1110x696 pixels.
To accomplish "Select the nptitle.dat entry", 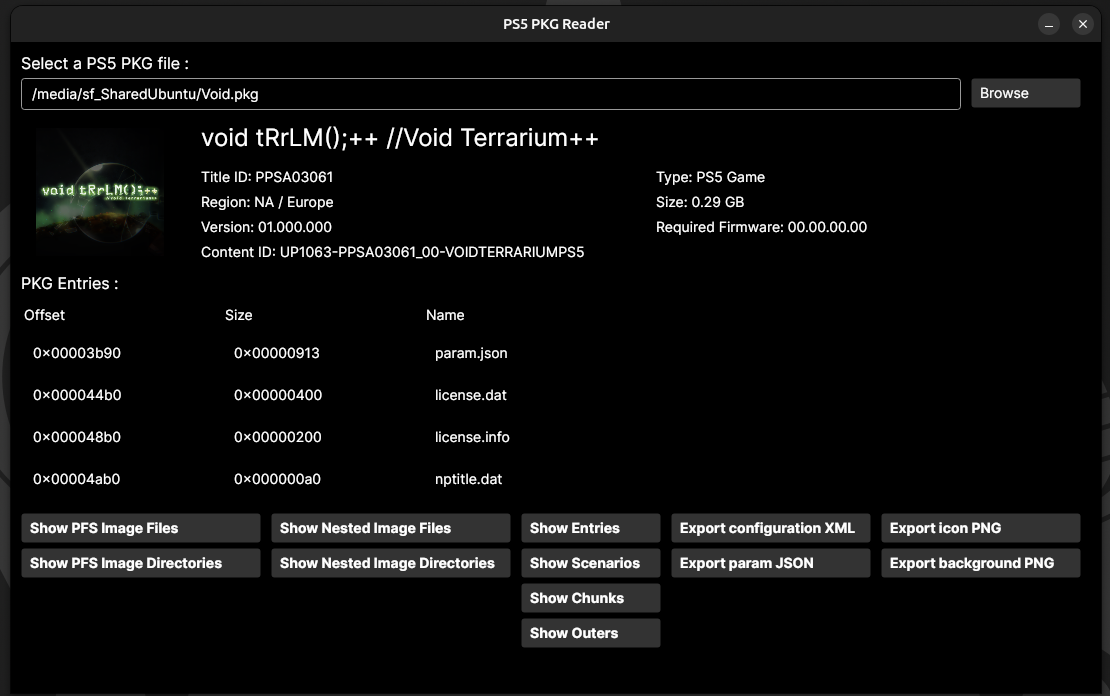I will click(468, 479).
